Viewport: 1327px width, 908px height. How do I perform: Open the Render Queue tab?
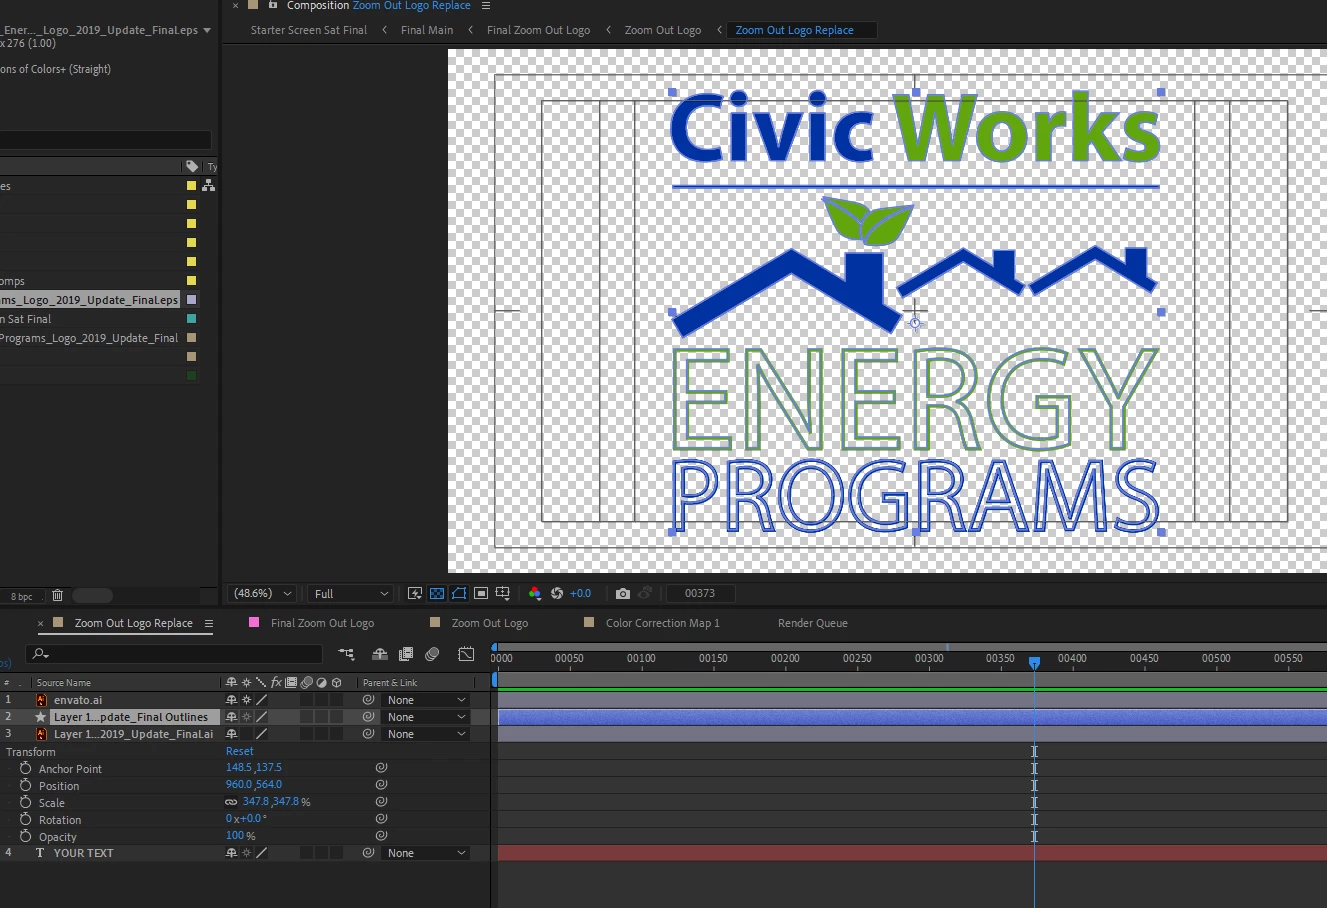click(813, 623)
